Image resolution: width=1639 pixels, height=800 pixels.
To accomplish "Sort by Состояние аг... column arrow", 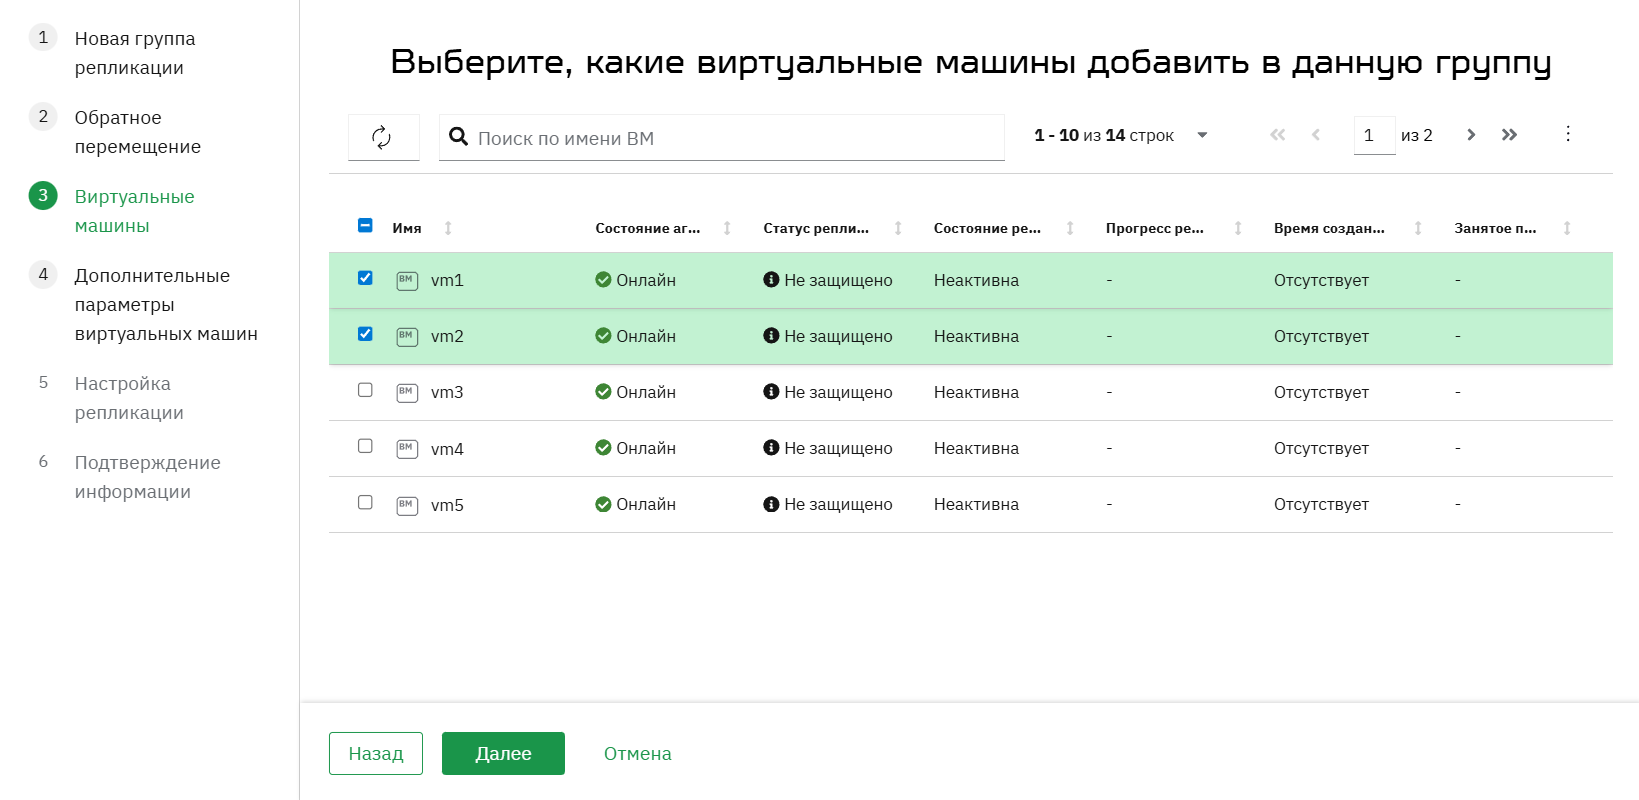I will coord(727,228).
